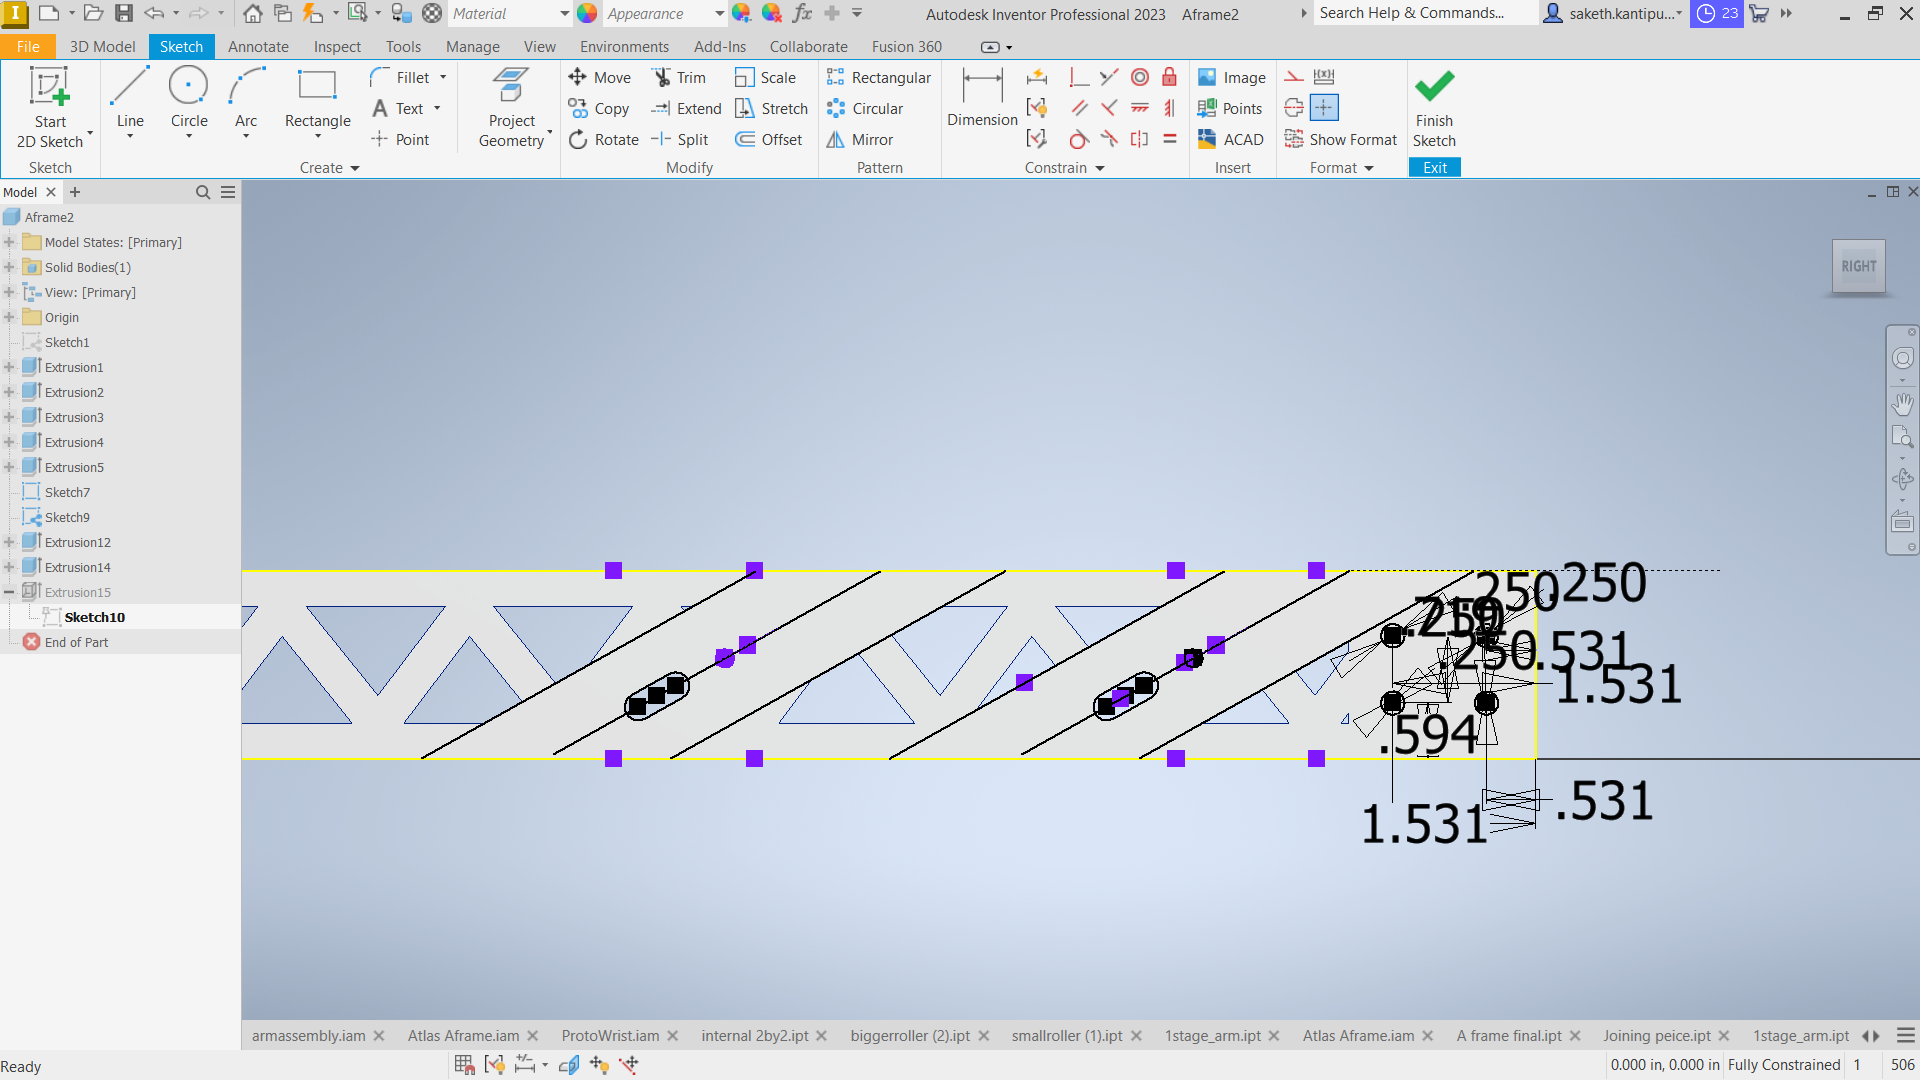Click Project Geometry icon
Screen dimensions: 1920x1080
click(x=511, y=88)
